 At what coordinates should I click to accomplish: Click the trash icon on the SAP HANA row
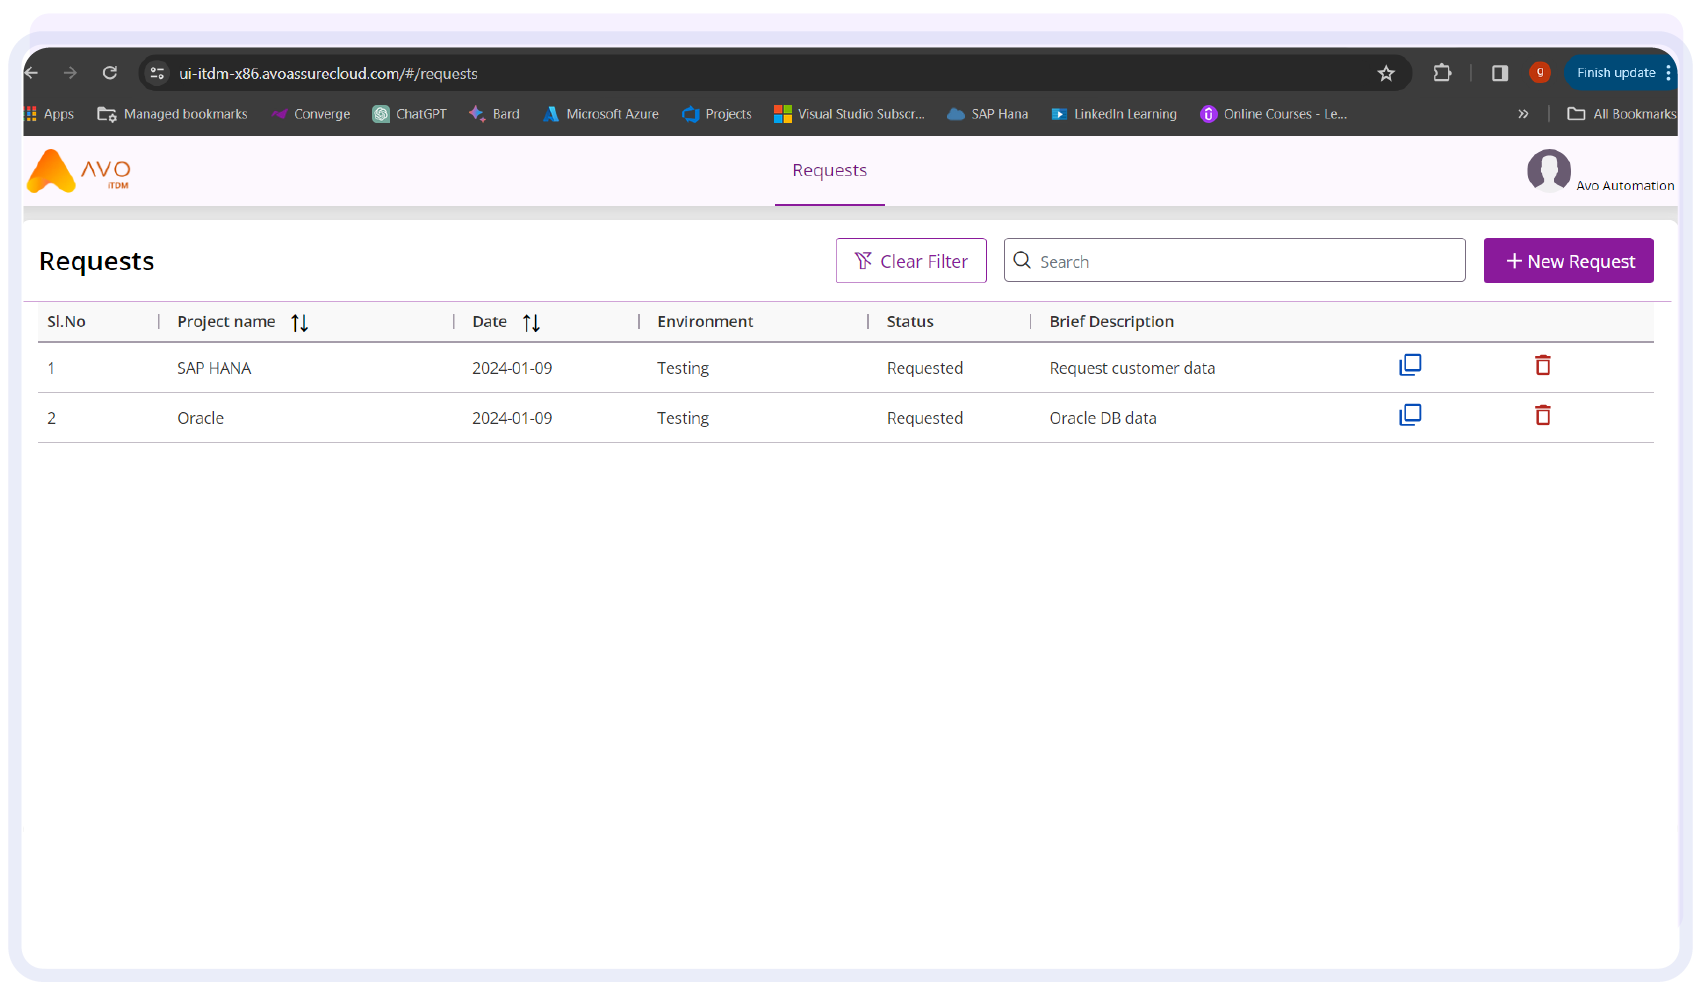1542,365
